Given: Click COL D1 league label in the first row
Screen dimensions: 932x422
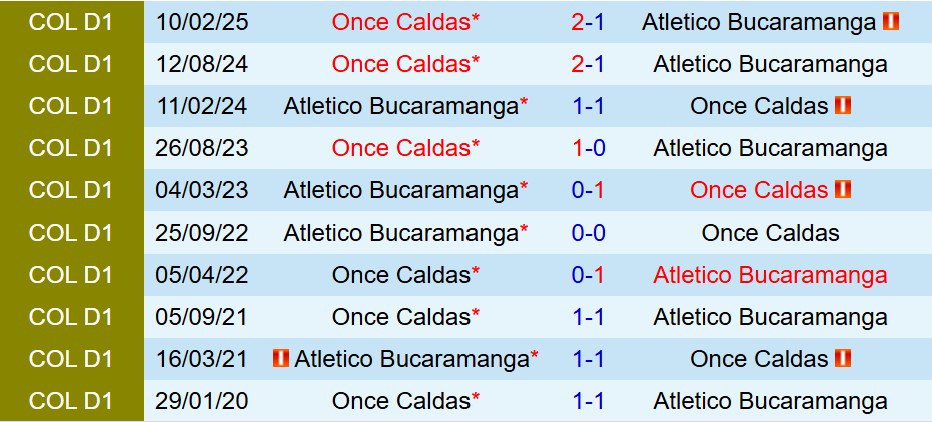Looking at the screenshot, I should (71, 22).
